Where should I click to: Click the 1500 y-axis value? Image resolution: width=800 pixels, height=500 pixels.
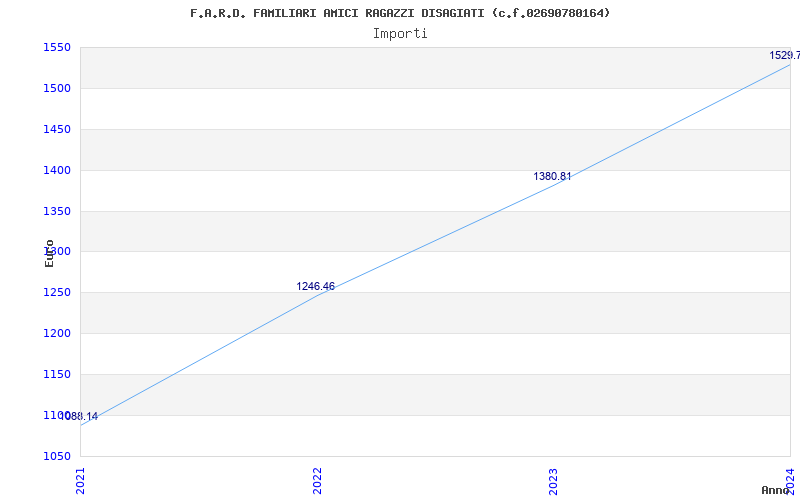57,88
